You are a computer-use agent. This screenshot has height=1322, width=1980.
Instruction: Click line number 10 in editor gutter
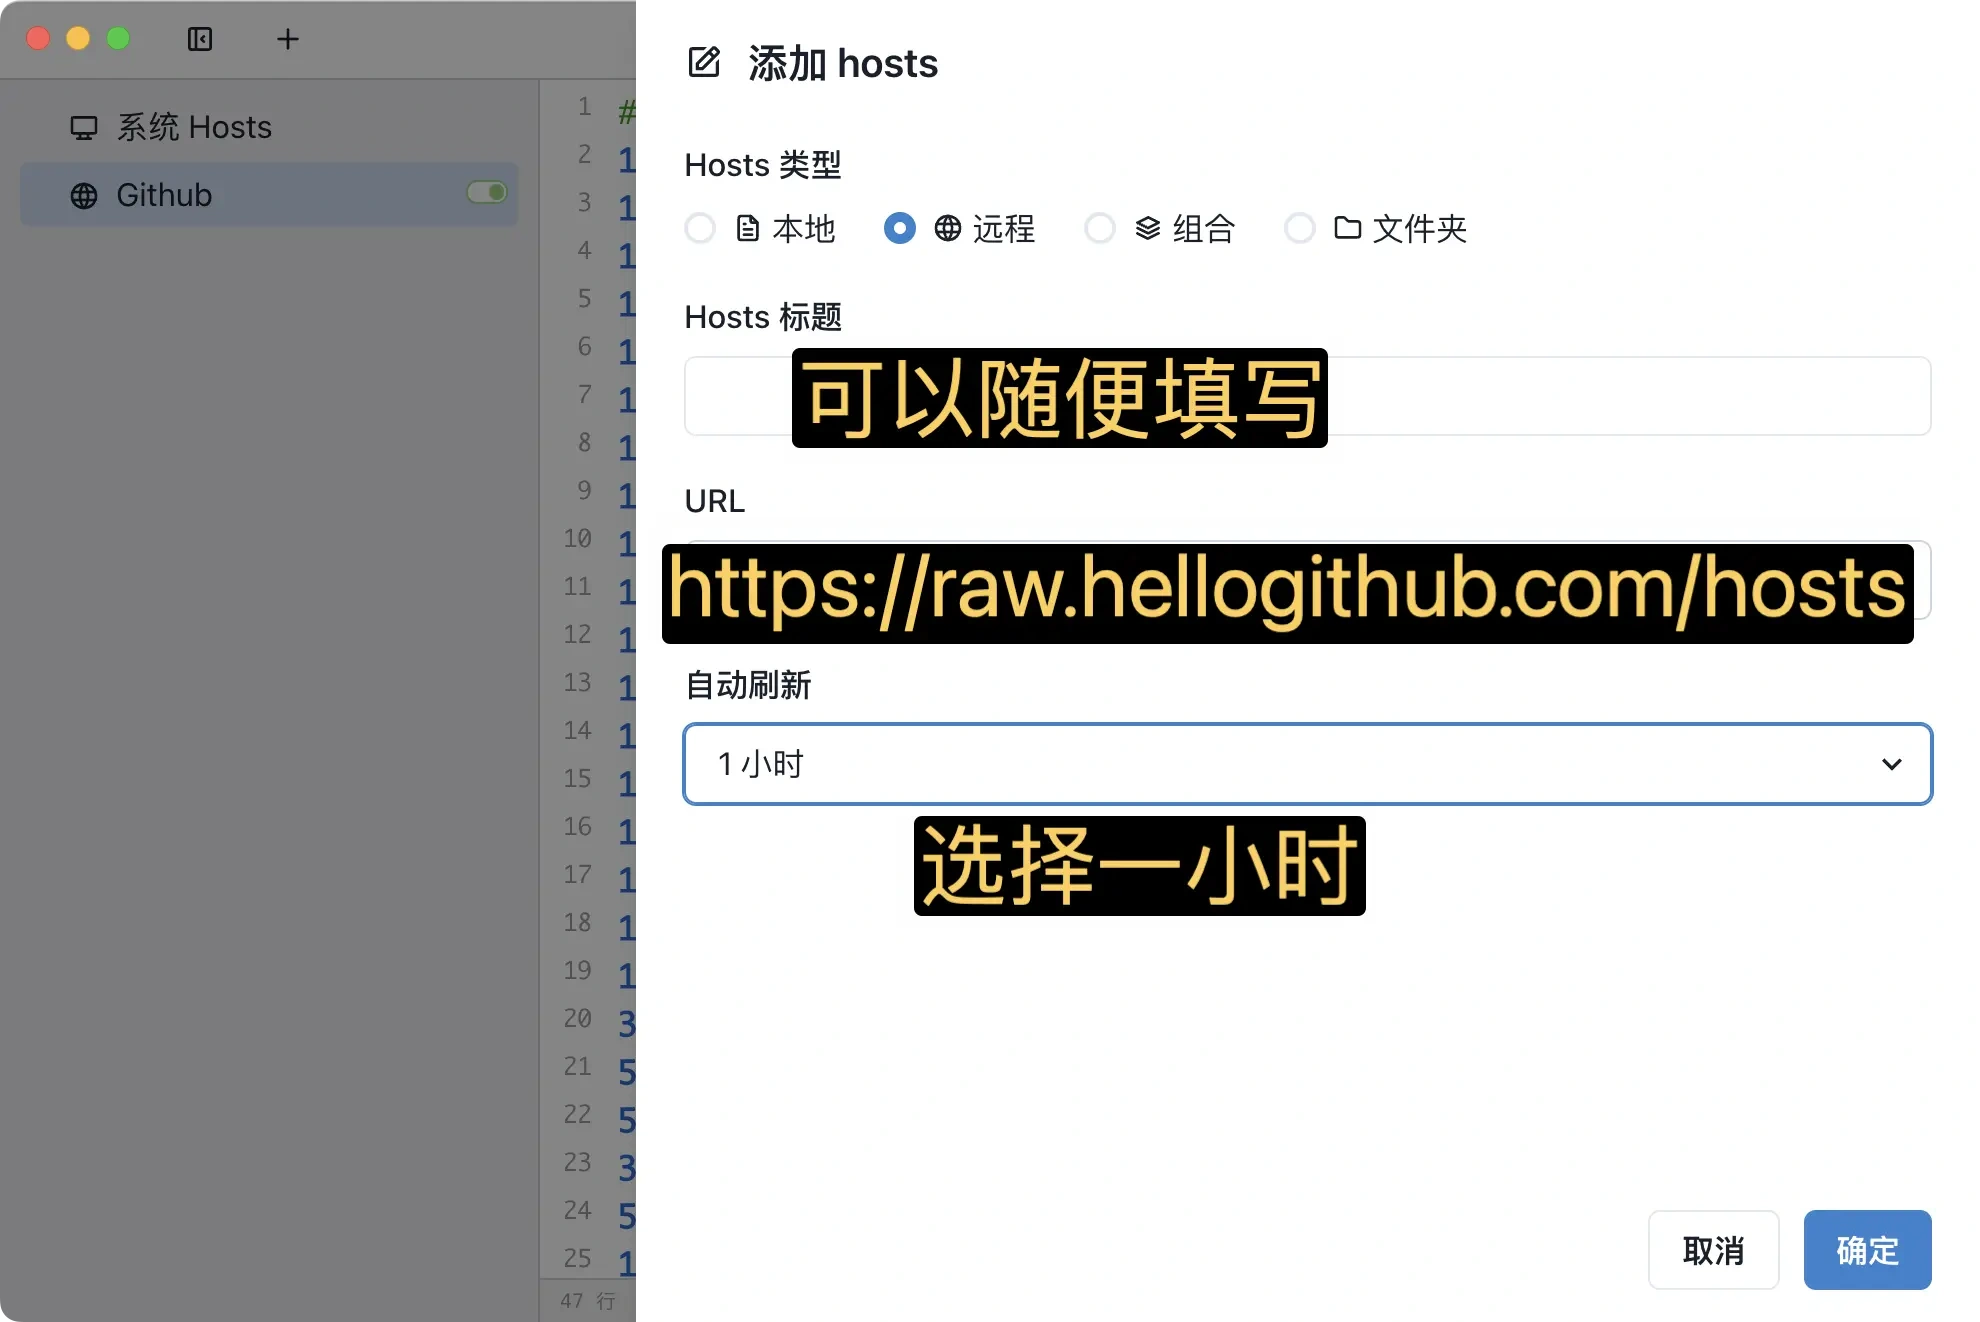578,538
